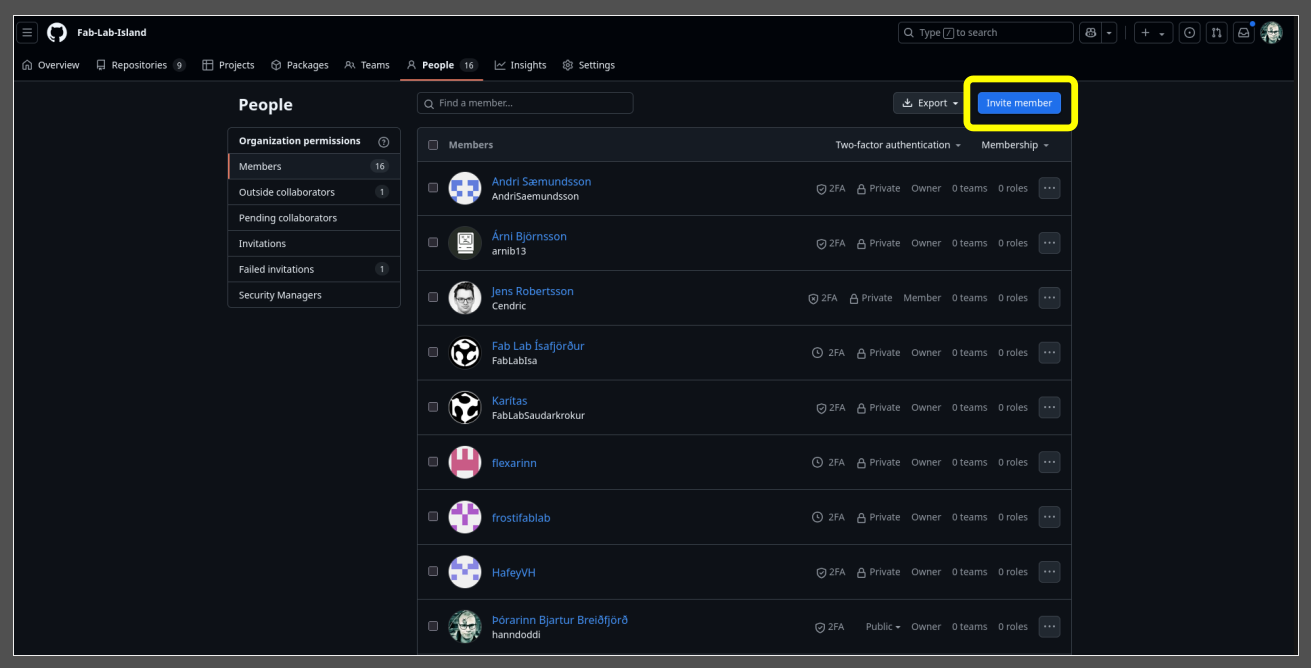The height and width of the screenshot is (668, 1311).
Task: Select the checkbox for Andri Sæmundsson
Action: coord(433,188)
